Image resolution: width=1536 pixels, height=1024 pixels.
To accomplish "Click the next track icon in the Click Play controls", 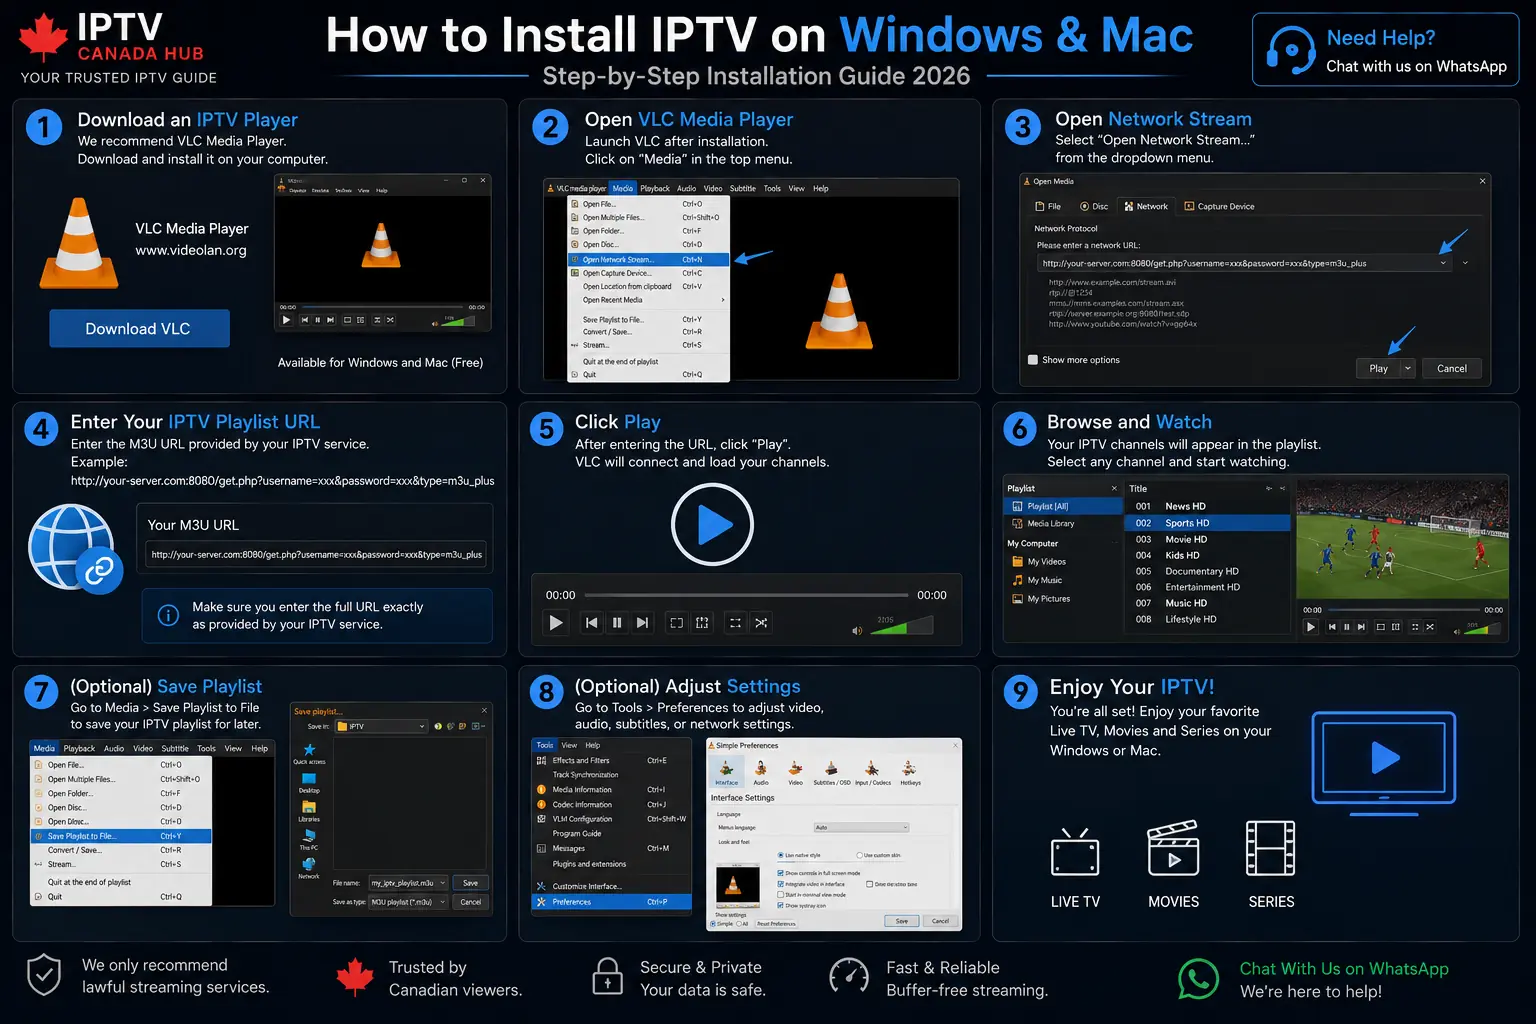I will (x=642, y=623).
